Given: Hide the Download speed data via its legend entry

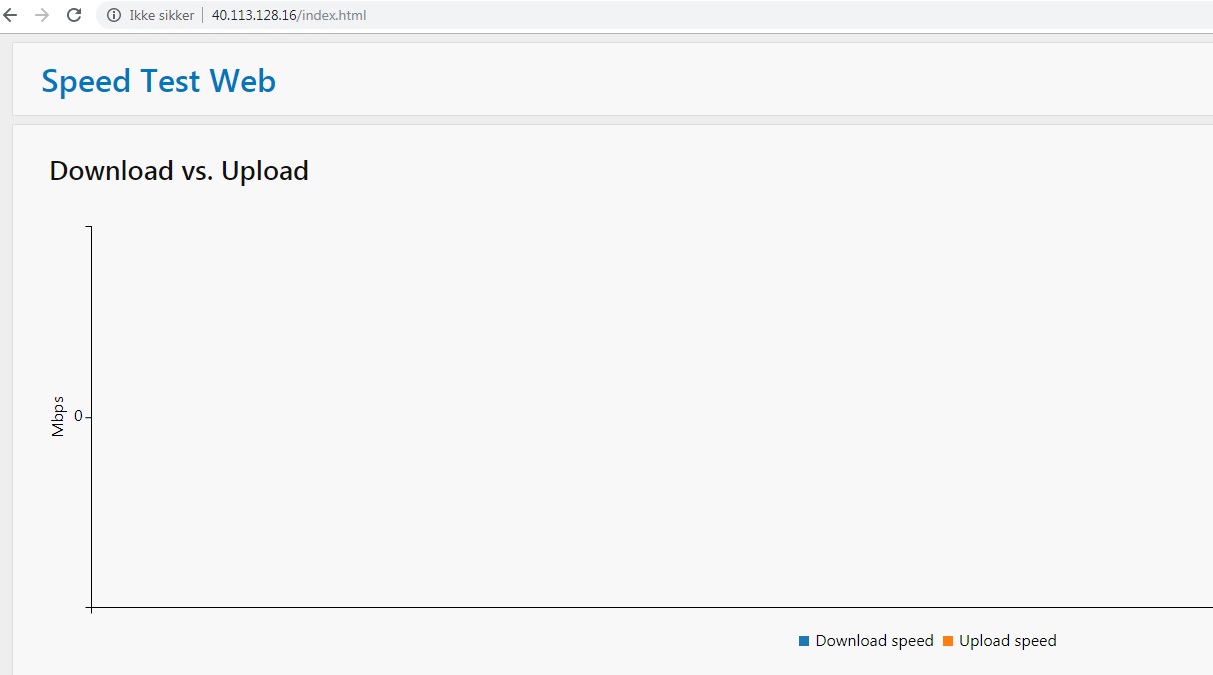Looking at the screenshot, I should (866, 640).
